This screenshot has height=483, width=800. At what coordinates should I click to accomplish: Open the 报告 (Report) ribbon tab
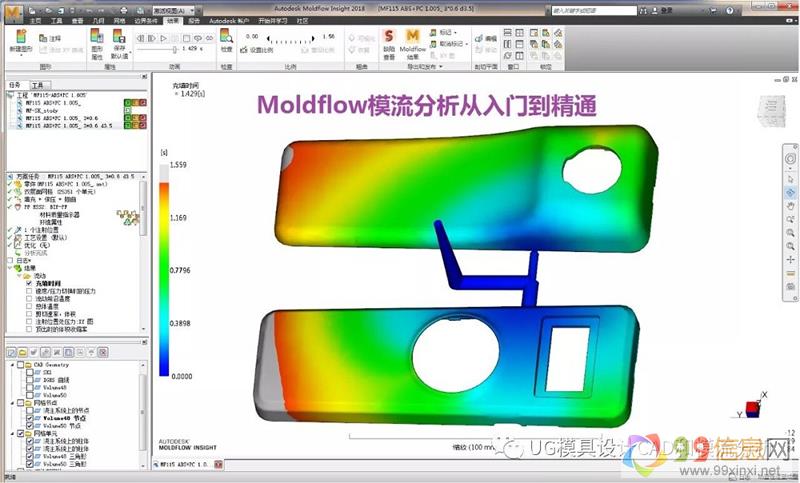coord(193,19)
